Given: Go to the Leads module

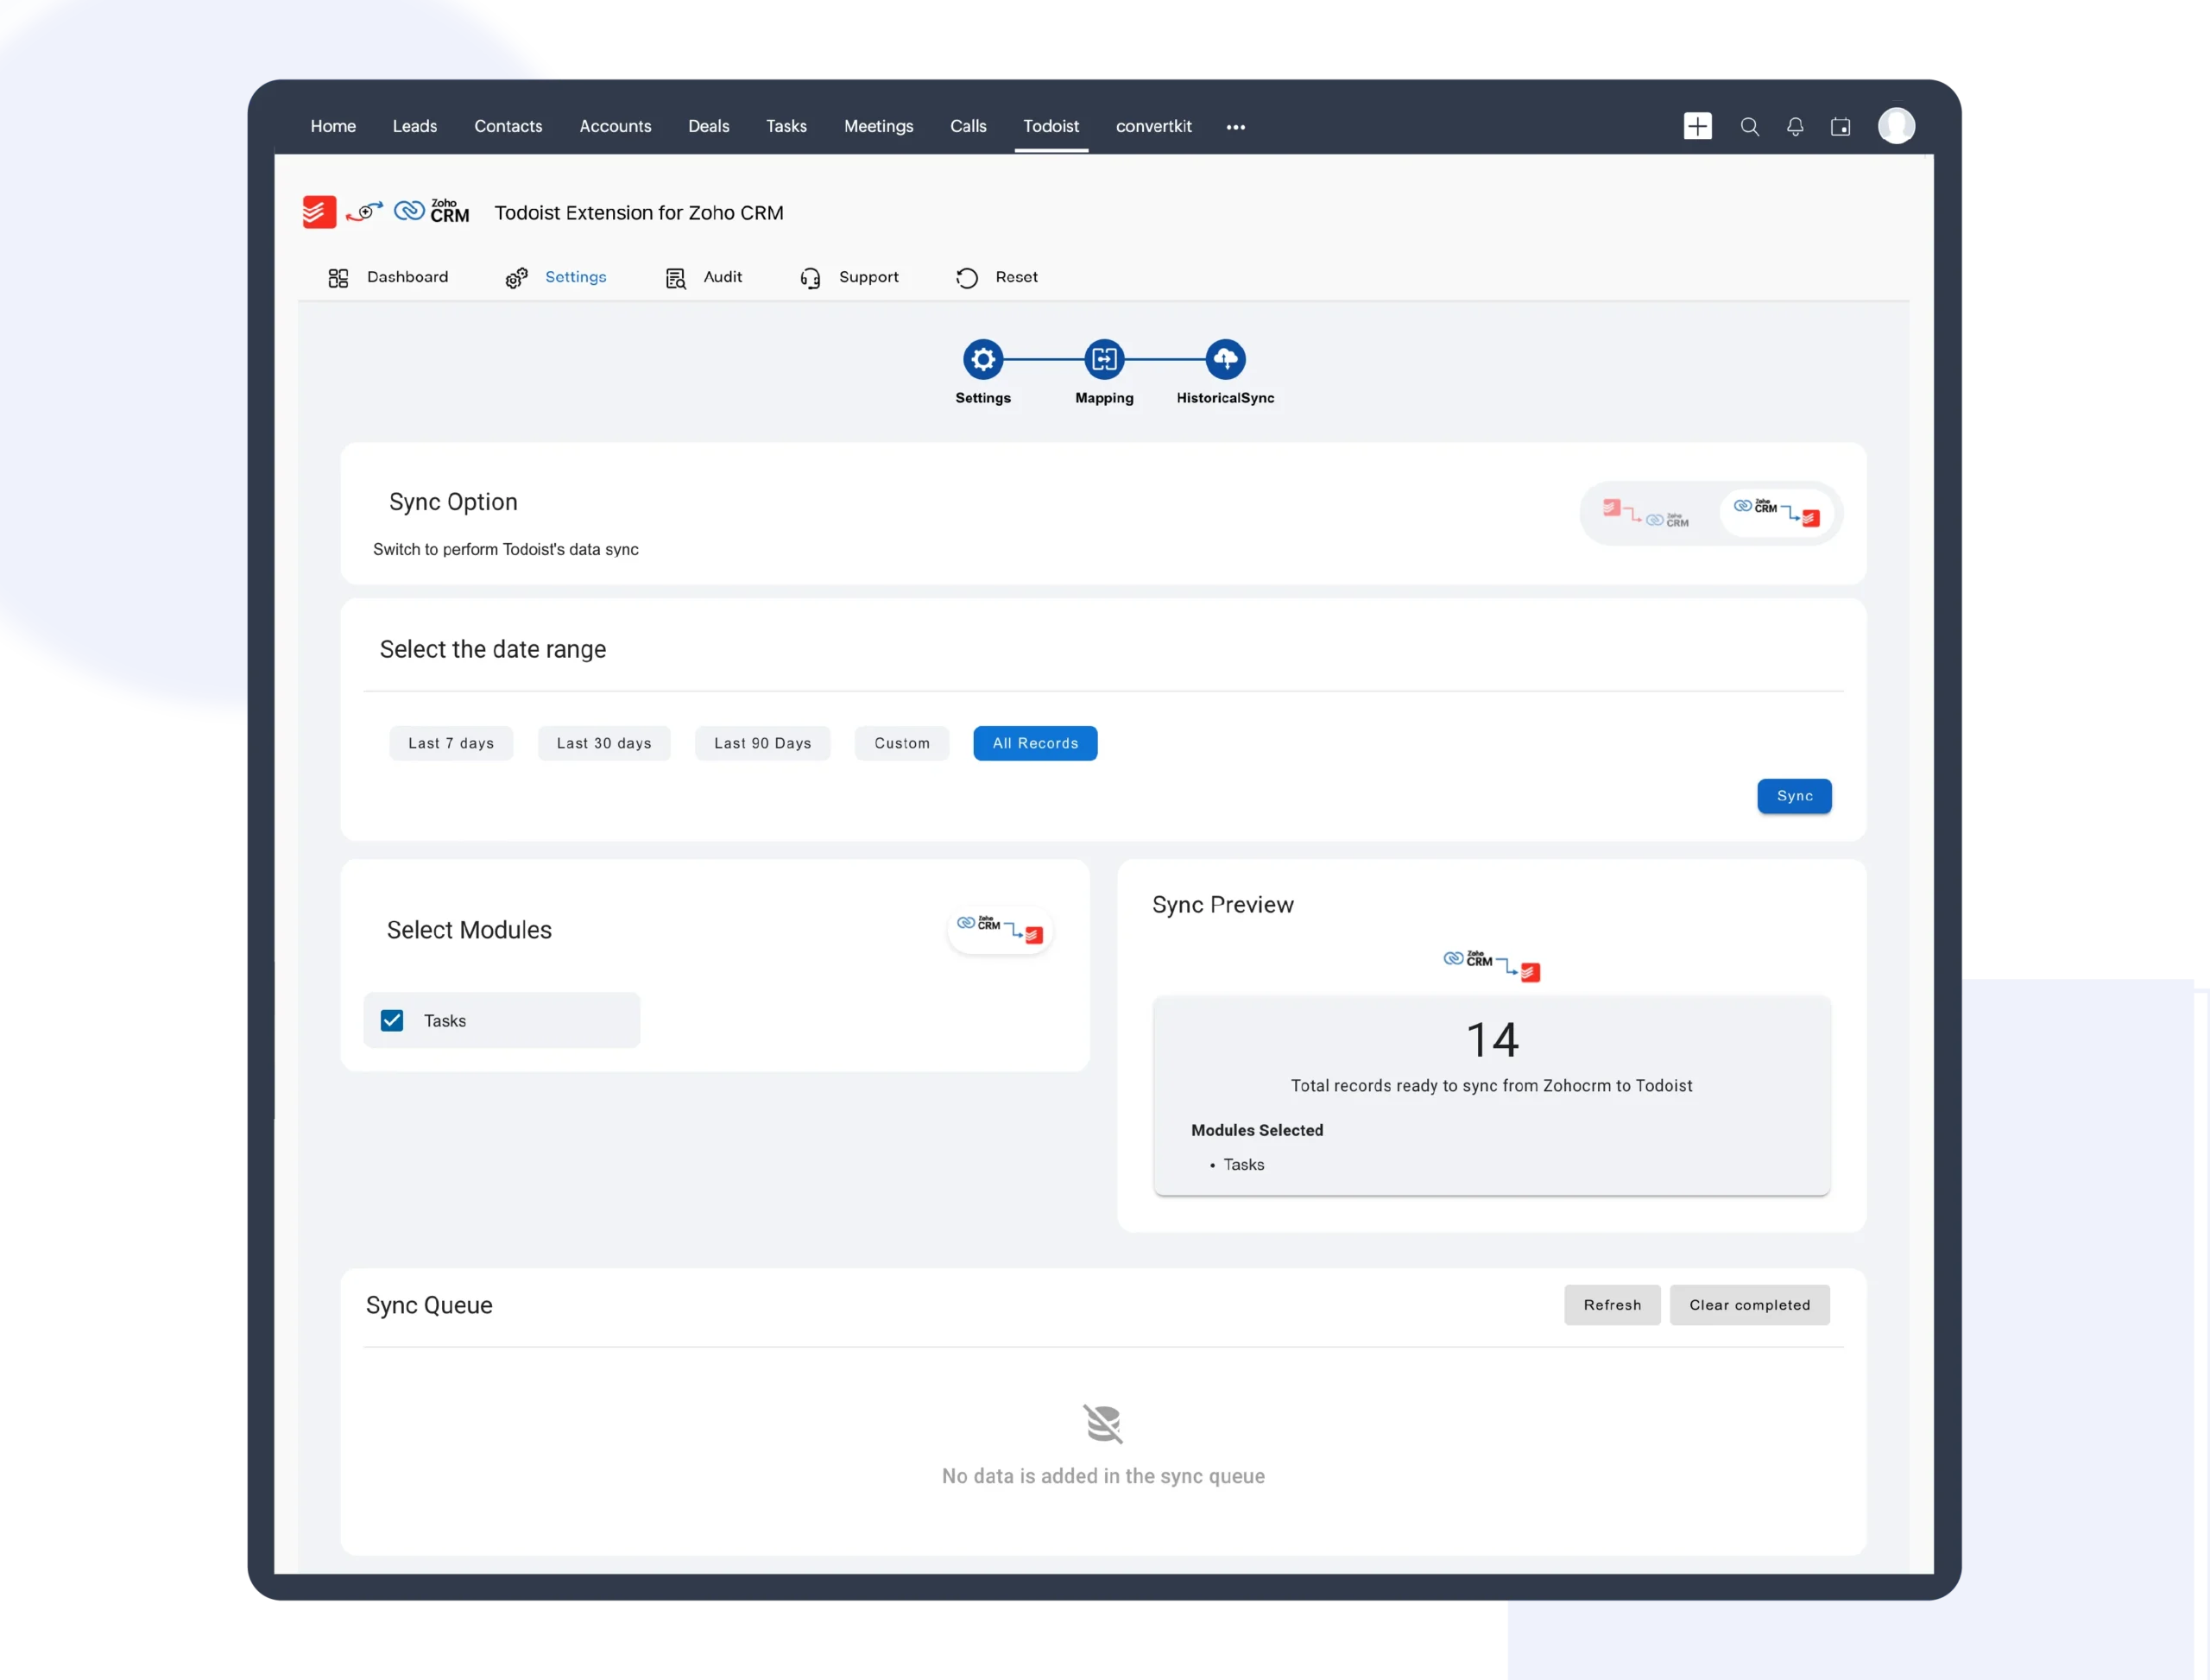Looking at the screenshot, I should [x=414, y=126].
